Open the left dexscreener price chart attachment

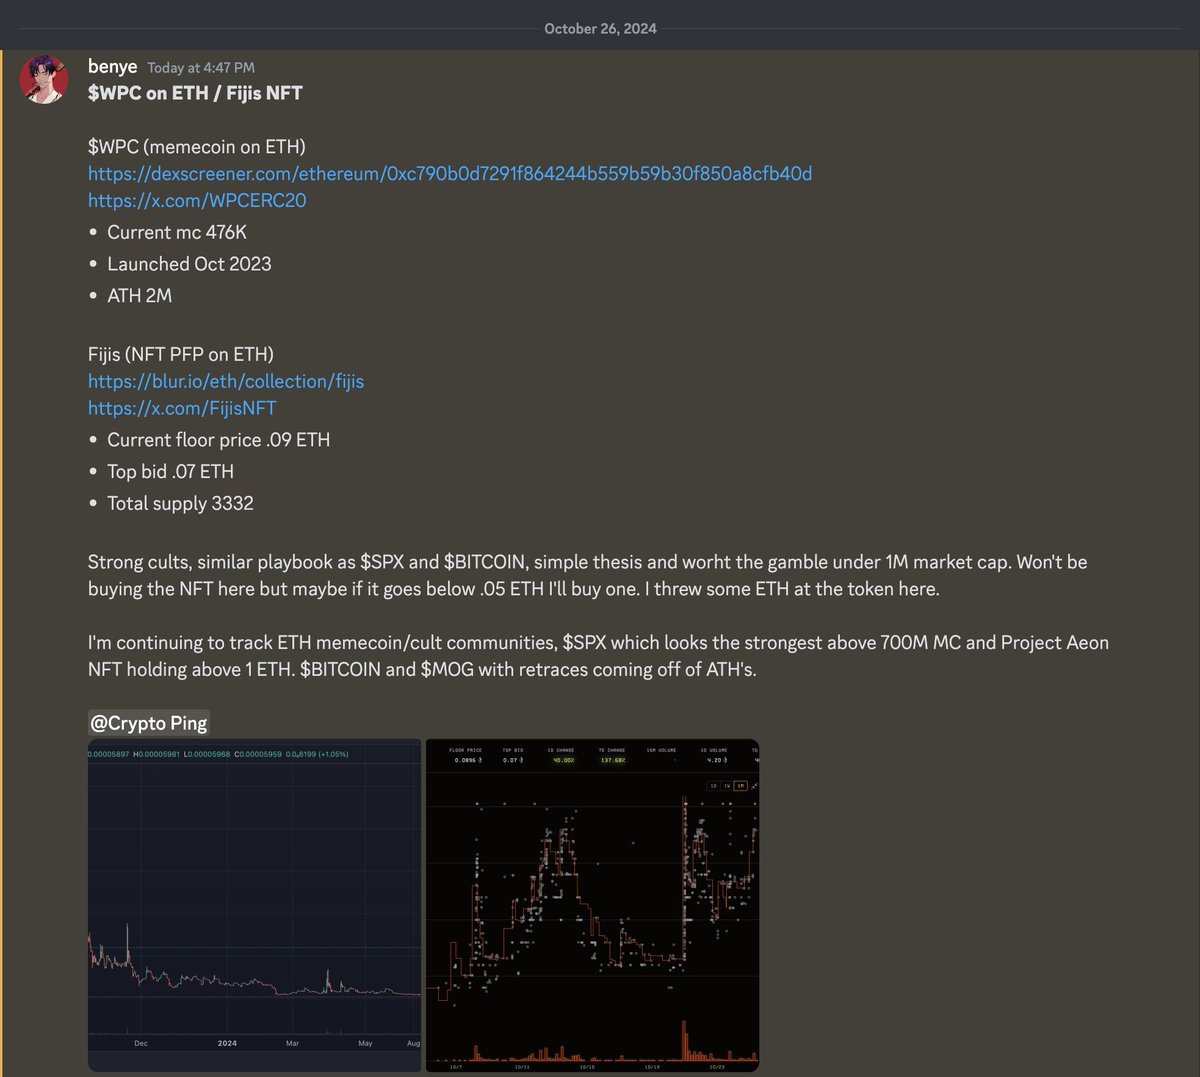[x=254, y=905]
